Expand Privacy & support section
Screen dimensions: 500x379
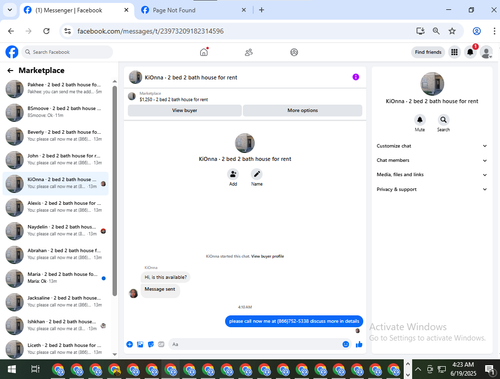tap(432, 189)
